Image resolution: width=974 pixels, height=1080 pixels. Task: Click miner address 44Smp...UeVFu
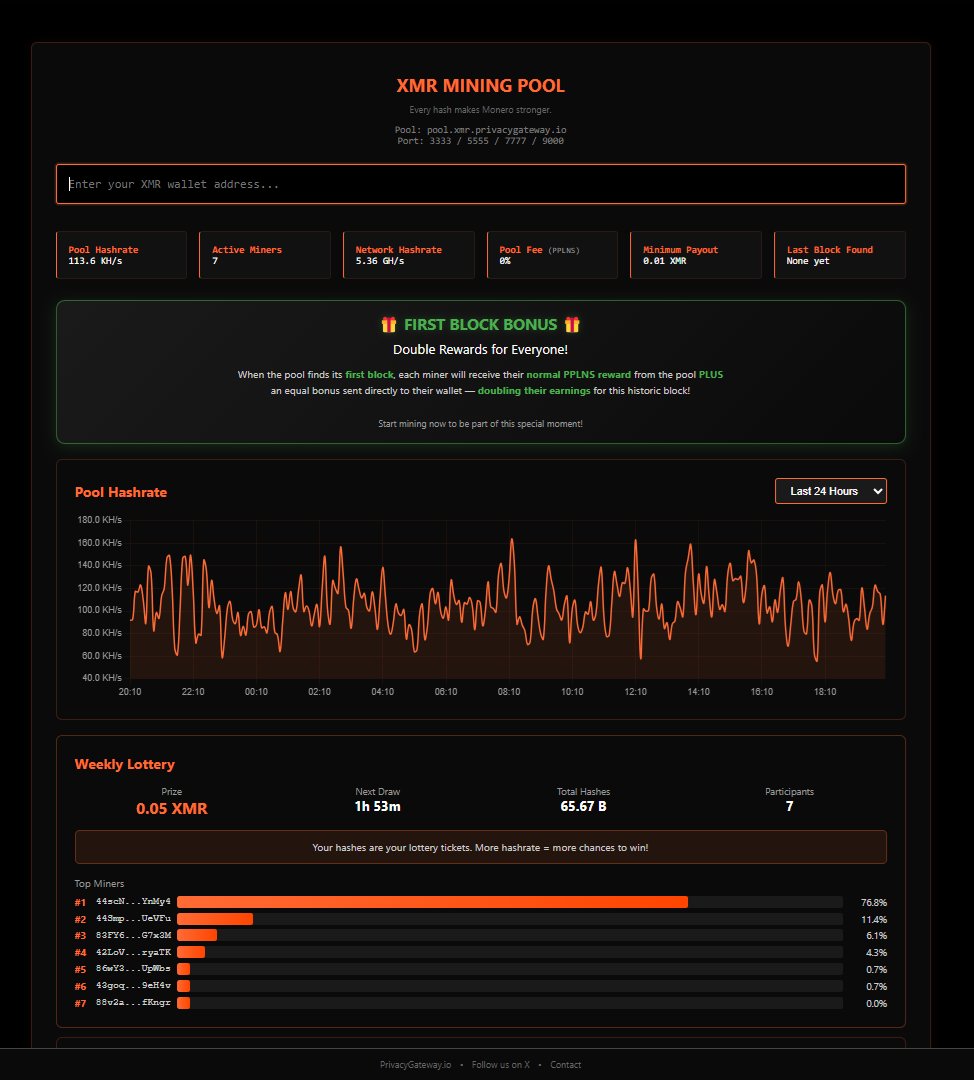(x=133, y=919)
